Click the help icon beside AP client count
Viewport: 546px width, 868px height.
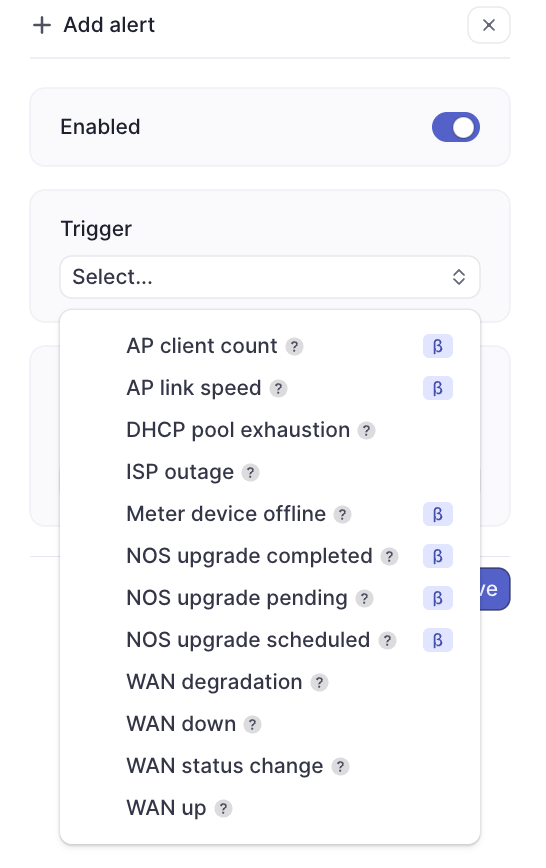coord(294,347)
